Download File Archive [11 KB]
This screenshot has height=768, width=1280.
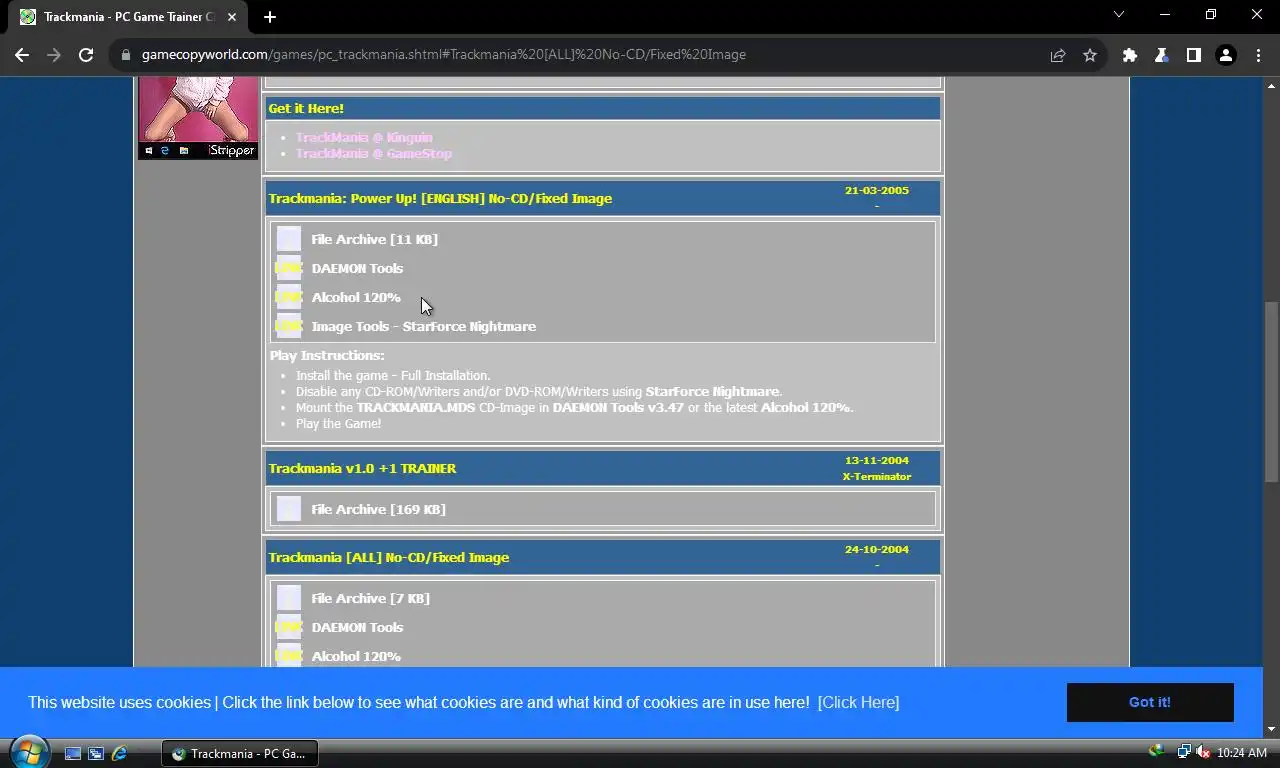[x=374, y=239]
